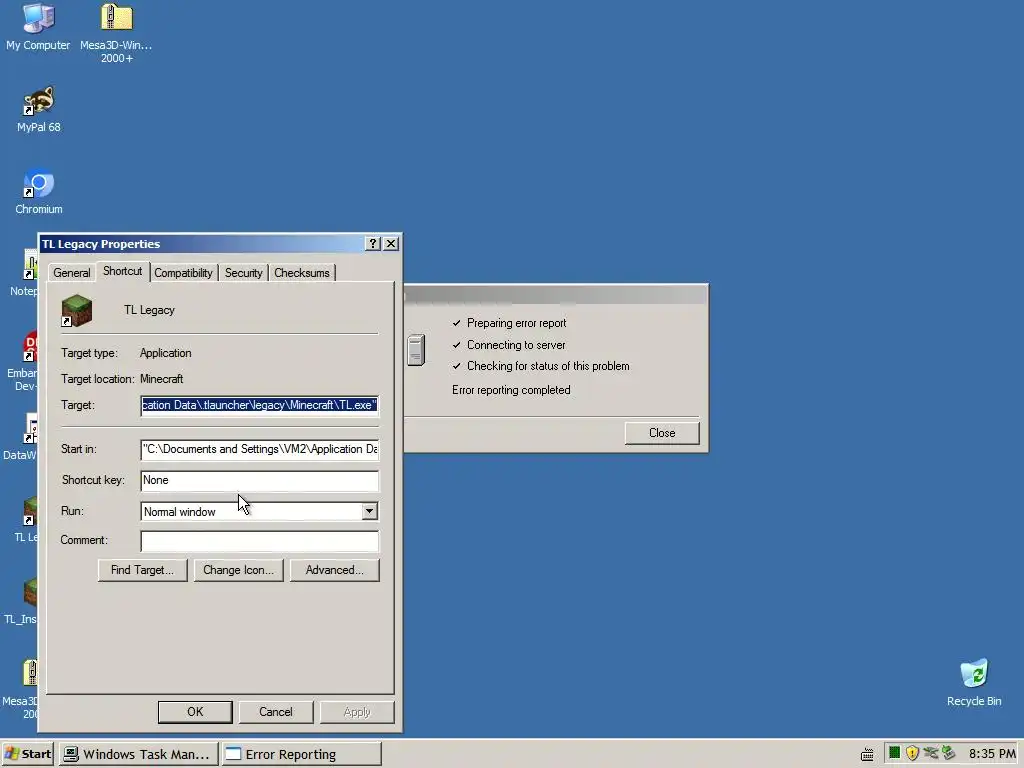This screenshot has height=768, width=1024.
Task: Click the server icon in Error Reporting dialog
Action: pyautogui.click(x=416, y=349)
